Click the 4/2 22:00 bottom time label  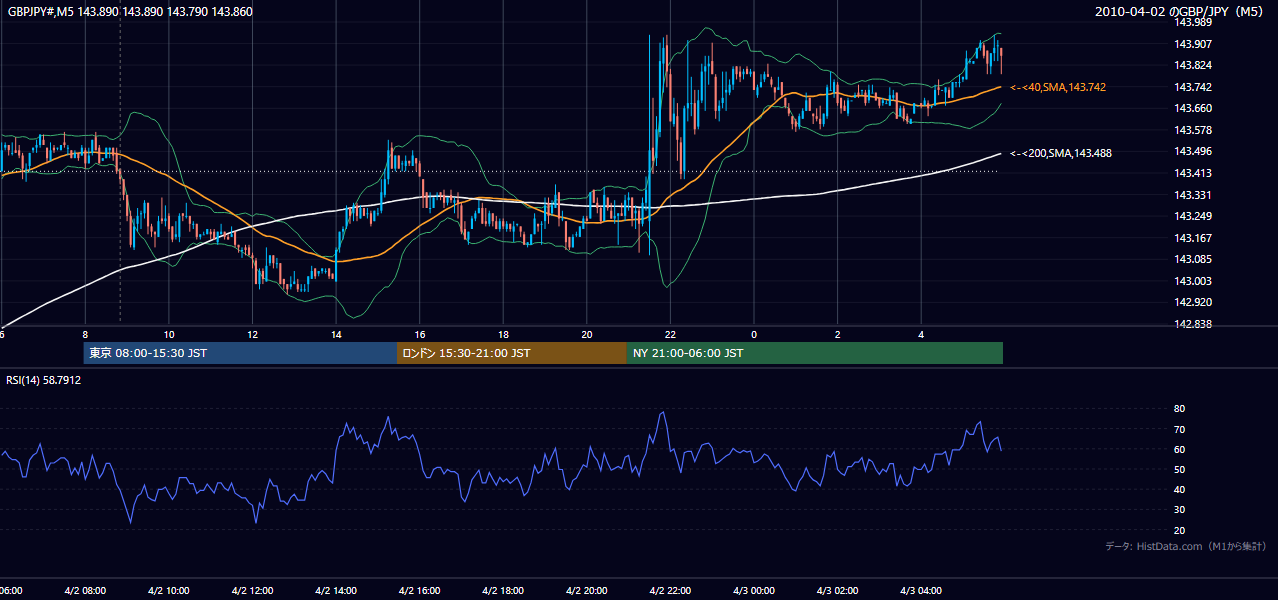[670, 591]
